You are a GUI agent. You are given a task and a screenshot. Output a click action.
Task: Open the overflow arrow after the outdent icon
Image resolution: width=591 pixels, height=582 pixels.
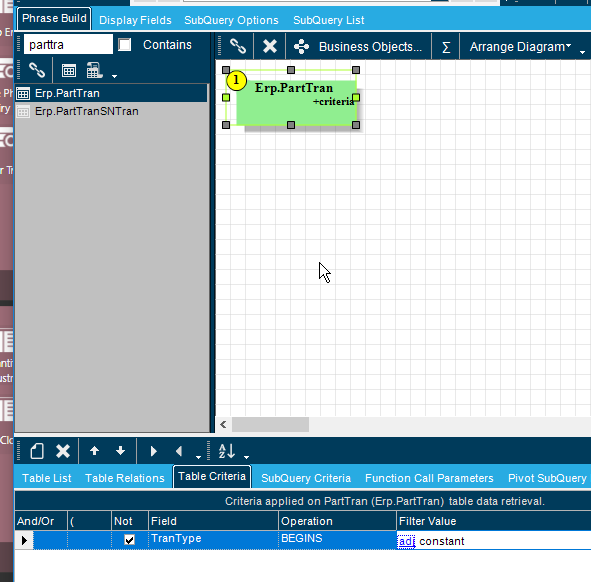pos(198,457)
